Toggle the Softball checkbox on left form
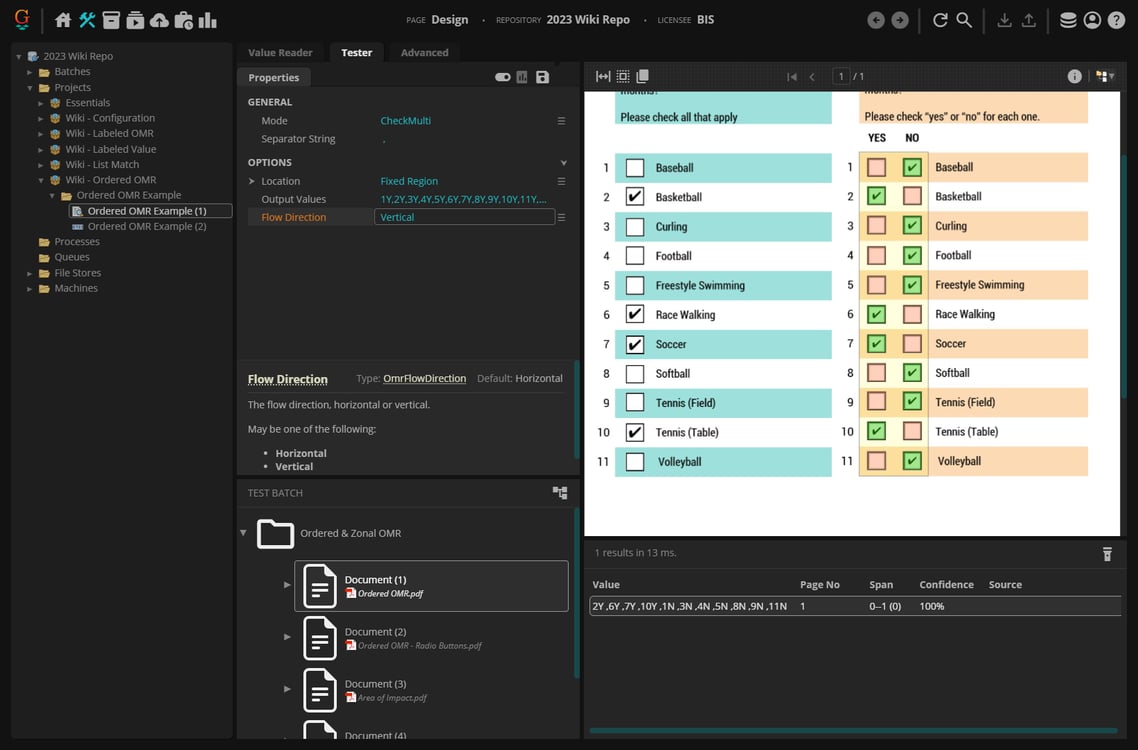The width and height of the screenshot is (1138, 750). click(x=634, y=374)
